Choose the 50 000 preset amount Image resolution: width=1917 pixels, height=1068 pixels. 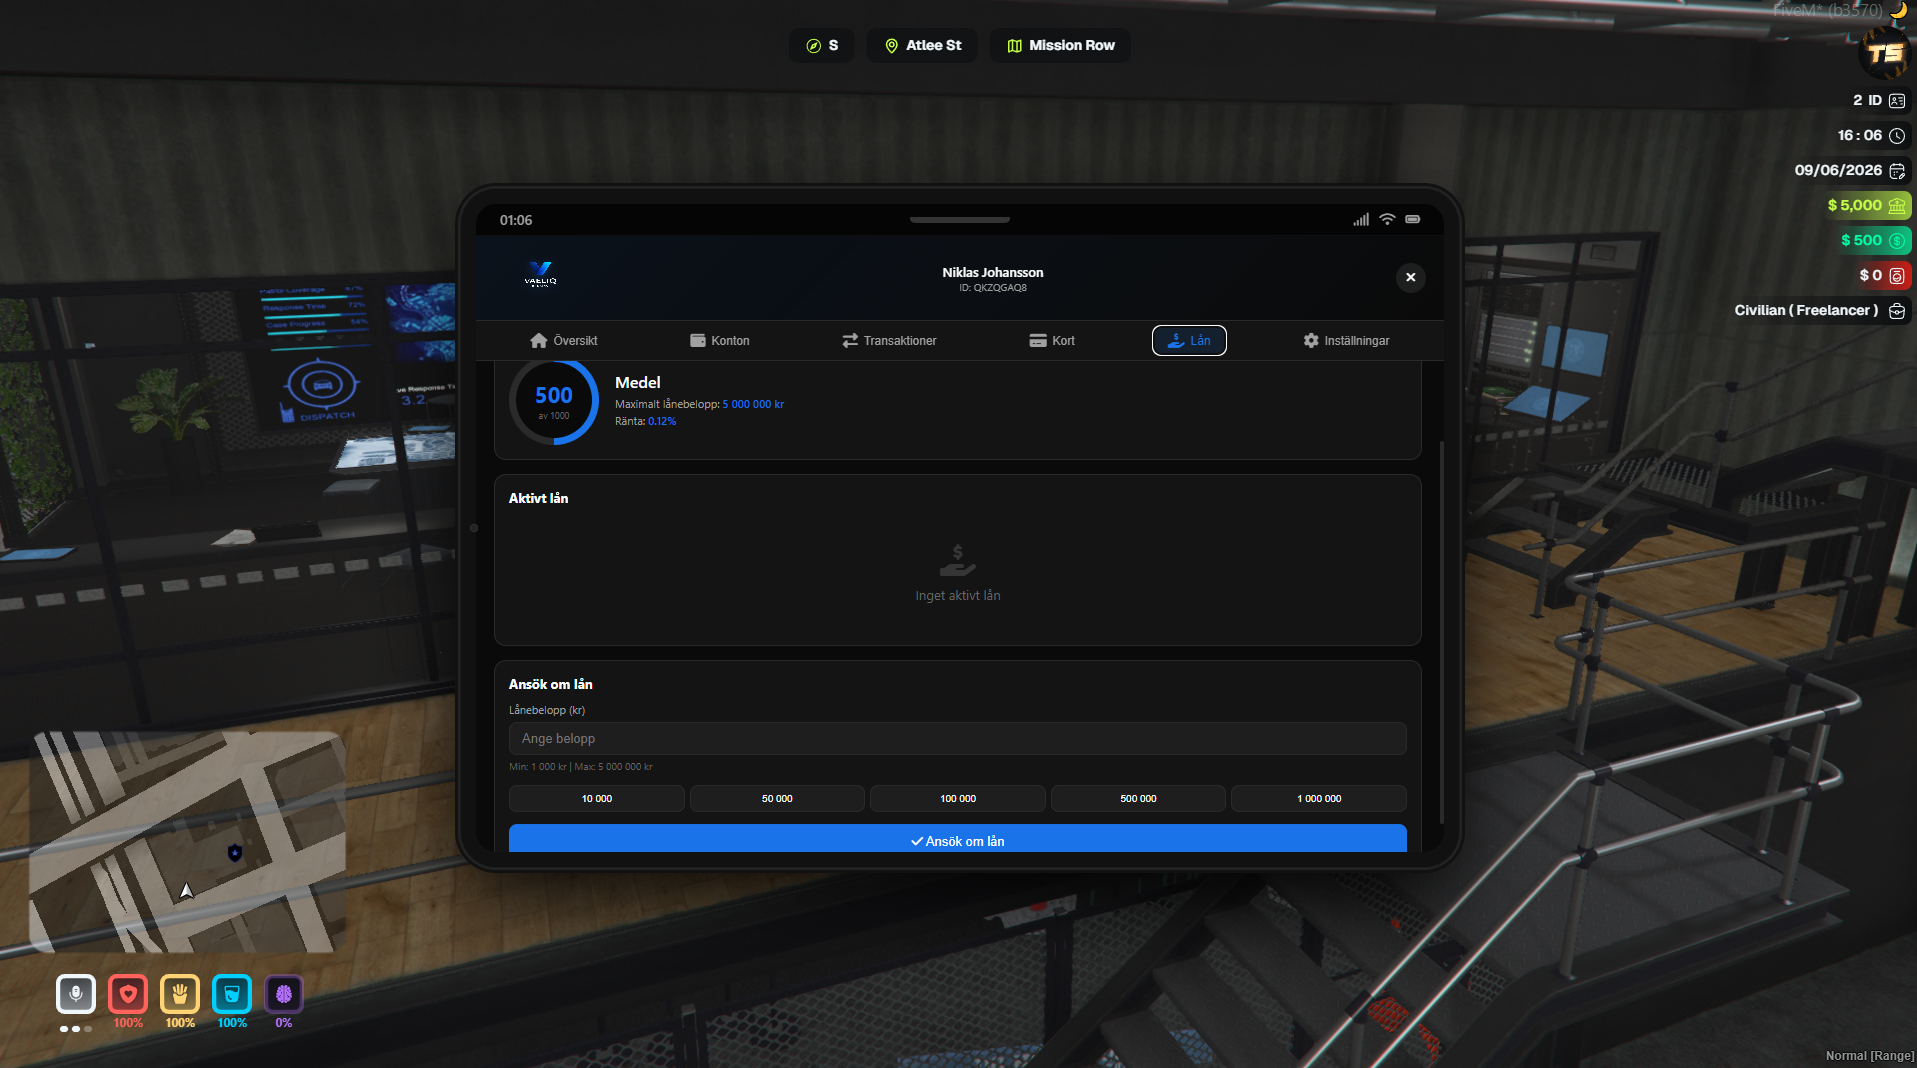777,799
